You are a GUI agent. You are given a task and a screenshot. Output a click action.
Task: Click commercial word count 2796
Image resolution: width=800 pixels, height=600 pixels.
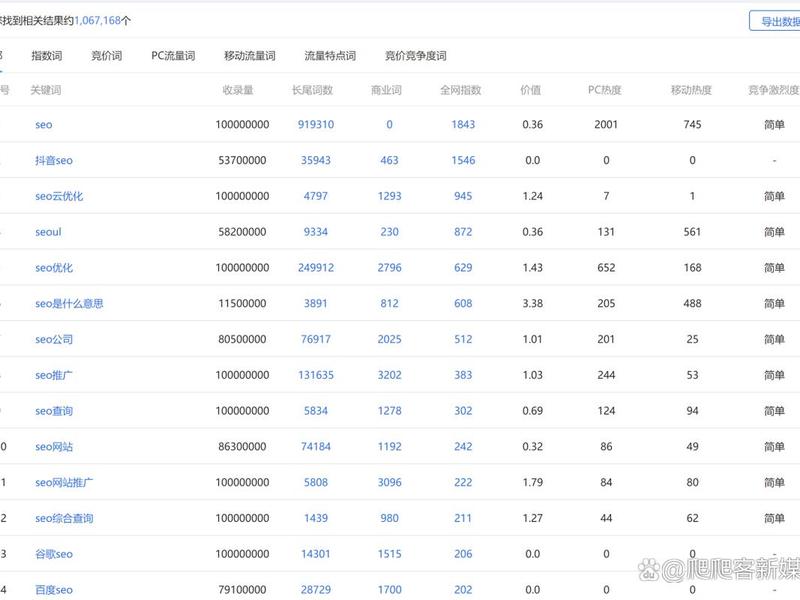pyautogui.click(x=389, y=267)
